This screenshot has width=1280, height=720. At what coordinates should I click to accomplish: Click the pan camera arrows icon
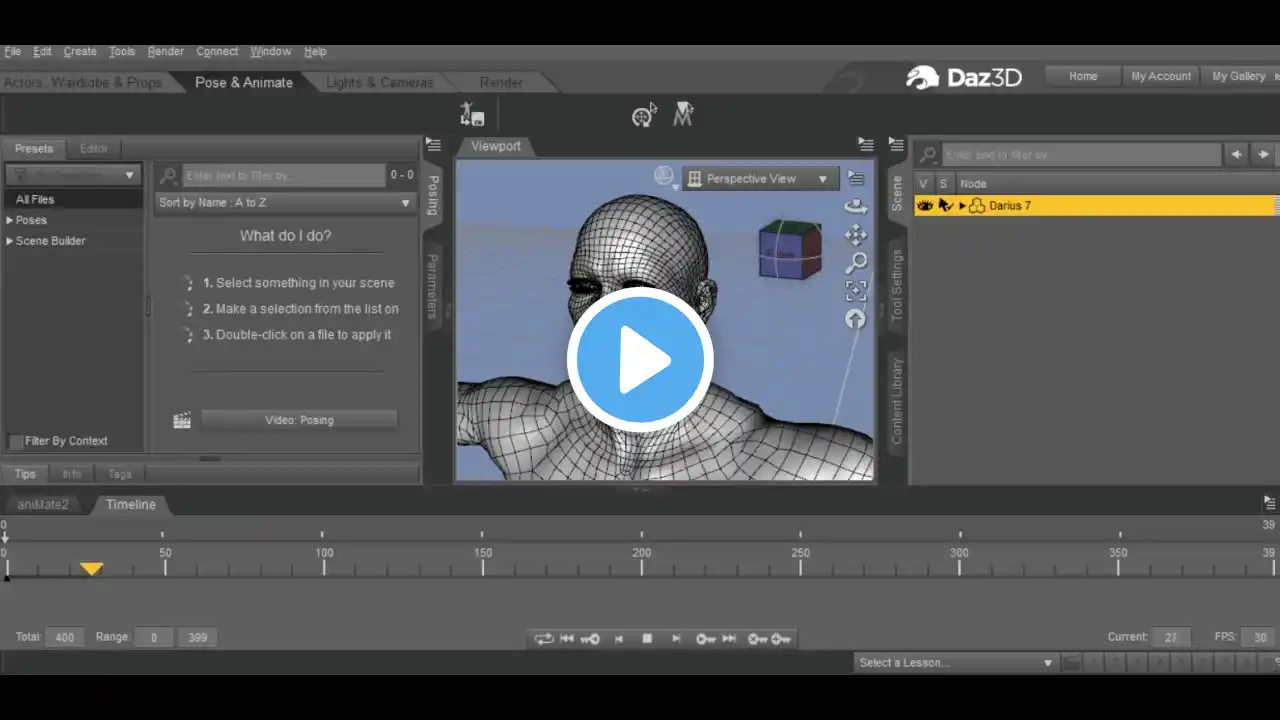(856, 235)
